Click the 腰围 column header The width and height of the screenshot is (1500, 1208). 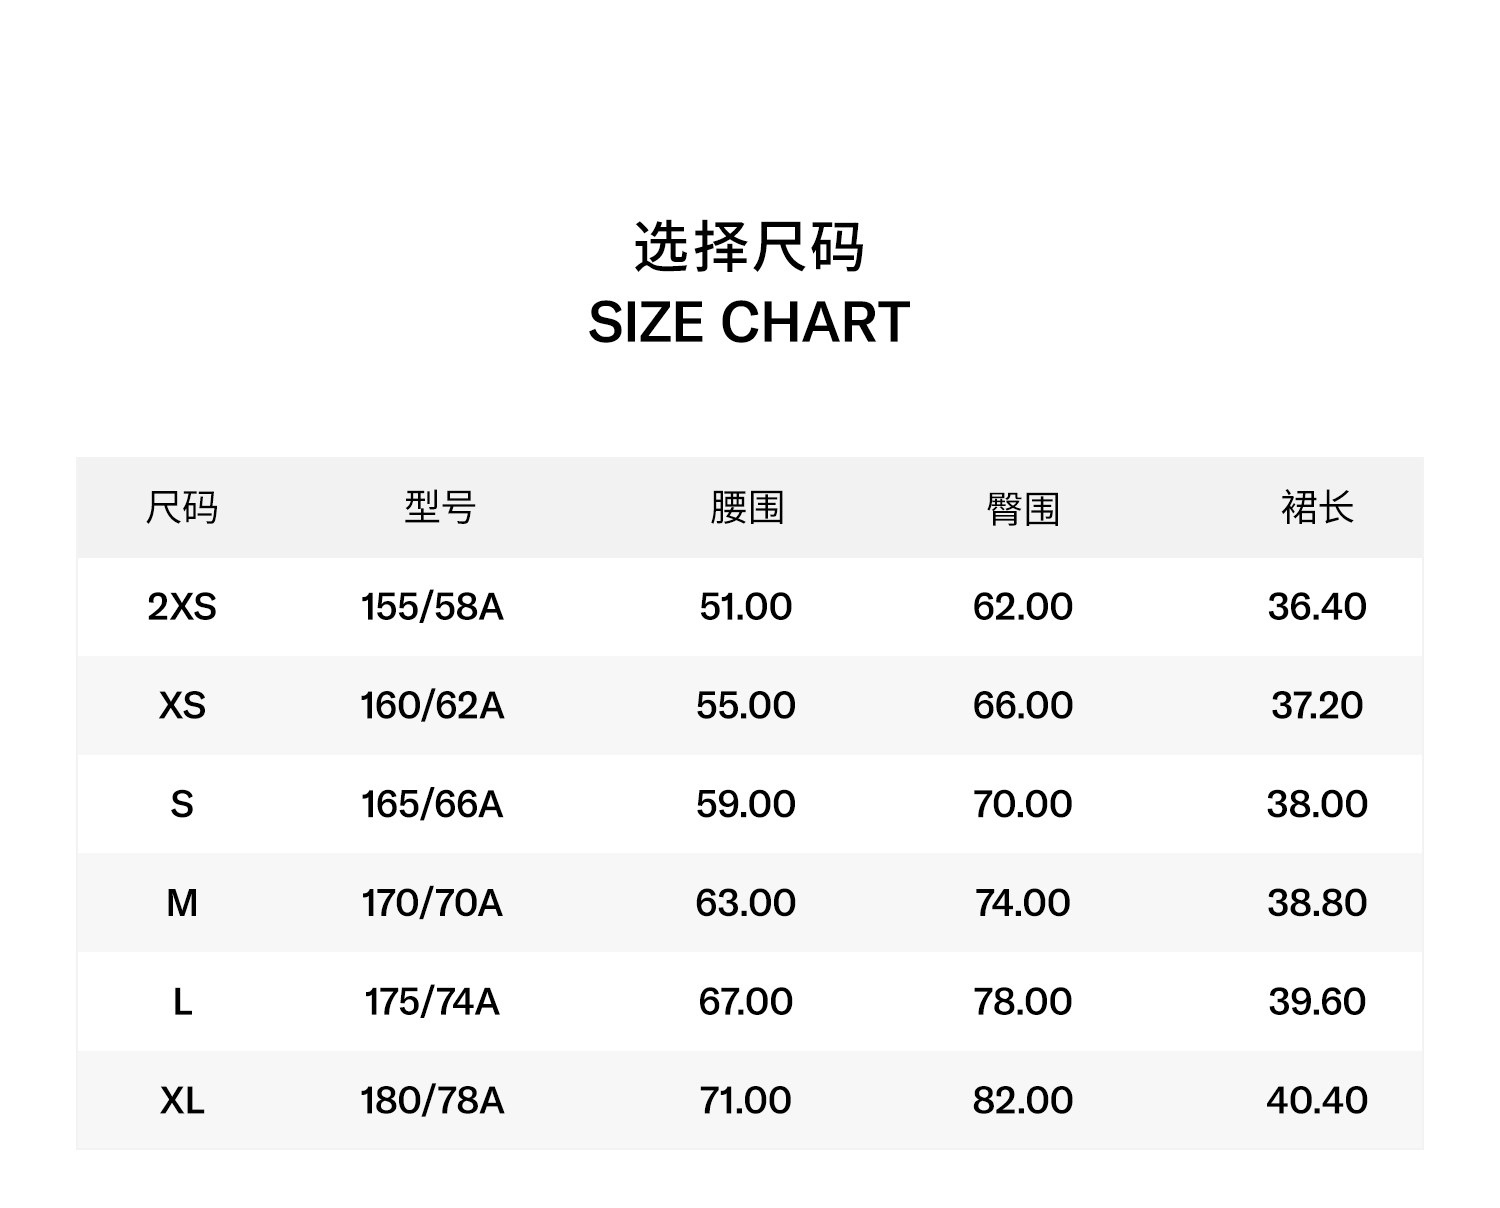[x=746, y=508]
